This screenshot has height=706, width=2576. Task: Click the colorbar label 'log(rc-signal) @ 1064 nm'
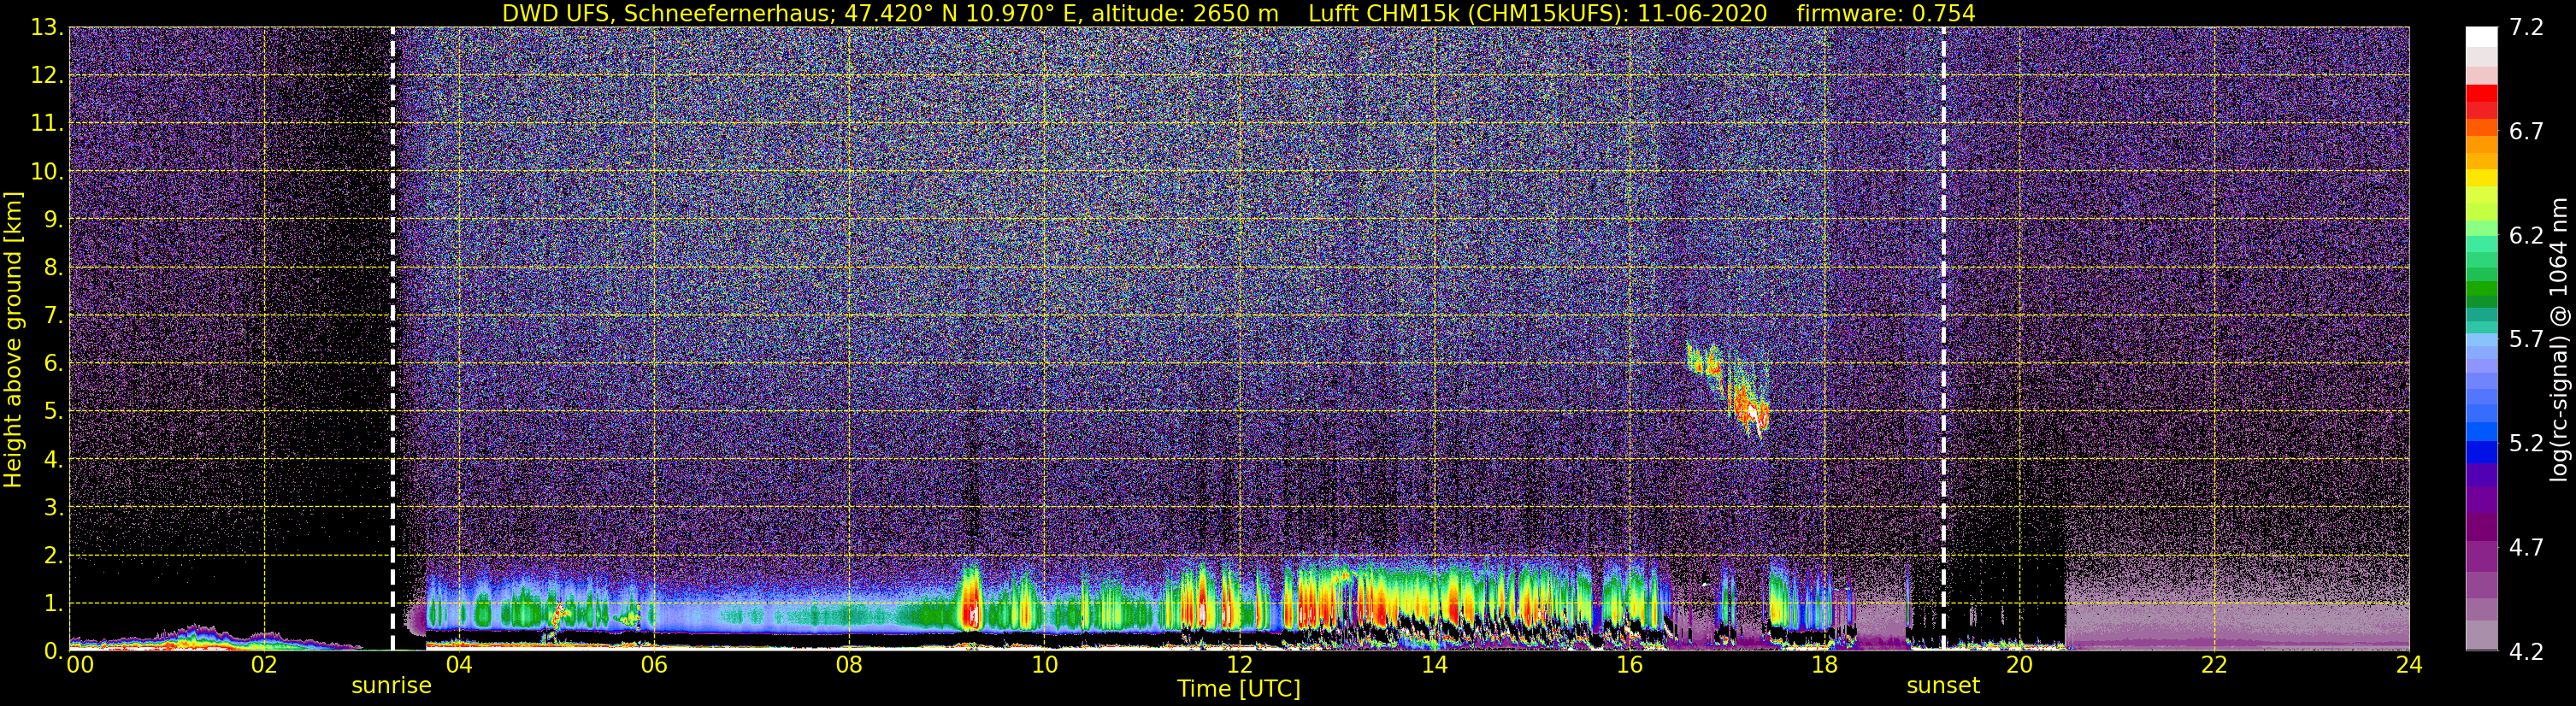(2558, 339)
